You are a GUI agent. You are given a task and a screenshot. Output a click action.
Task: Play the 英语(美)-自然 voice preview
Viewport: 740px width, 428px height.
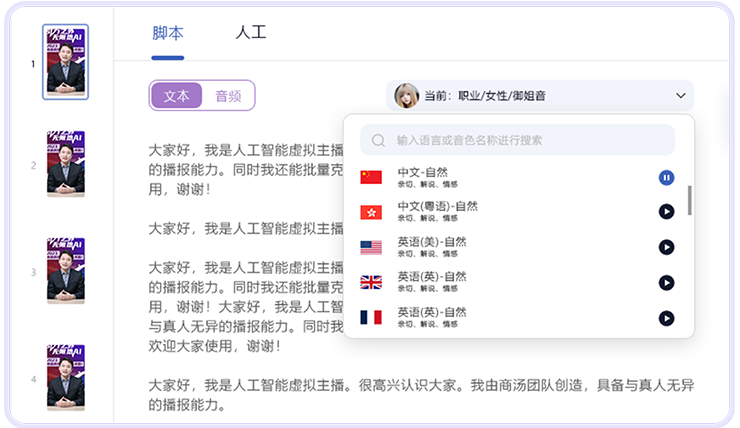[x=666, y=247]
